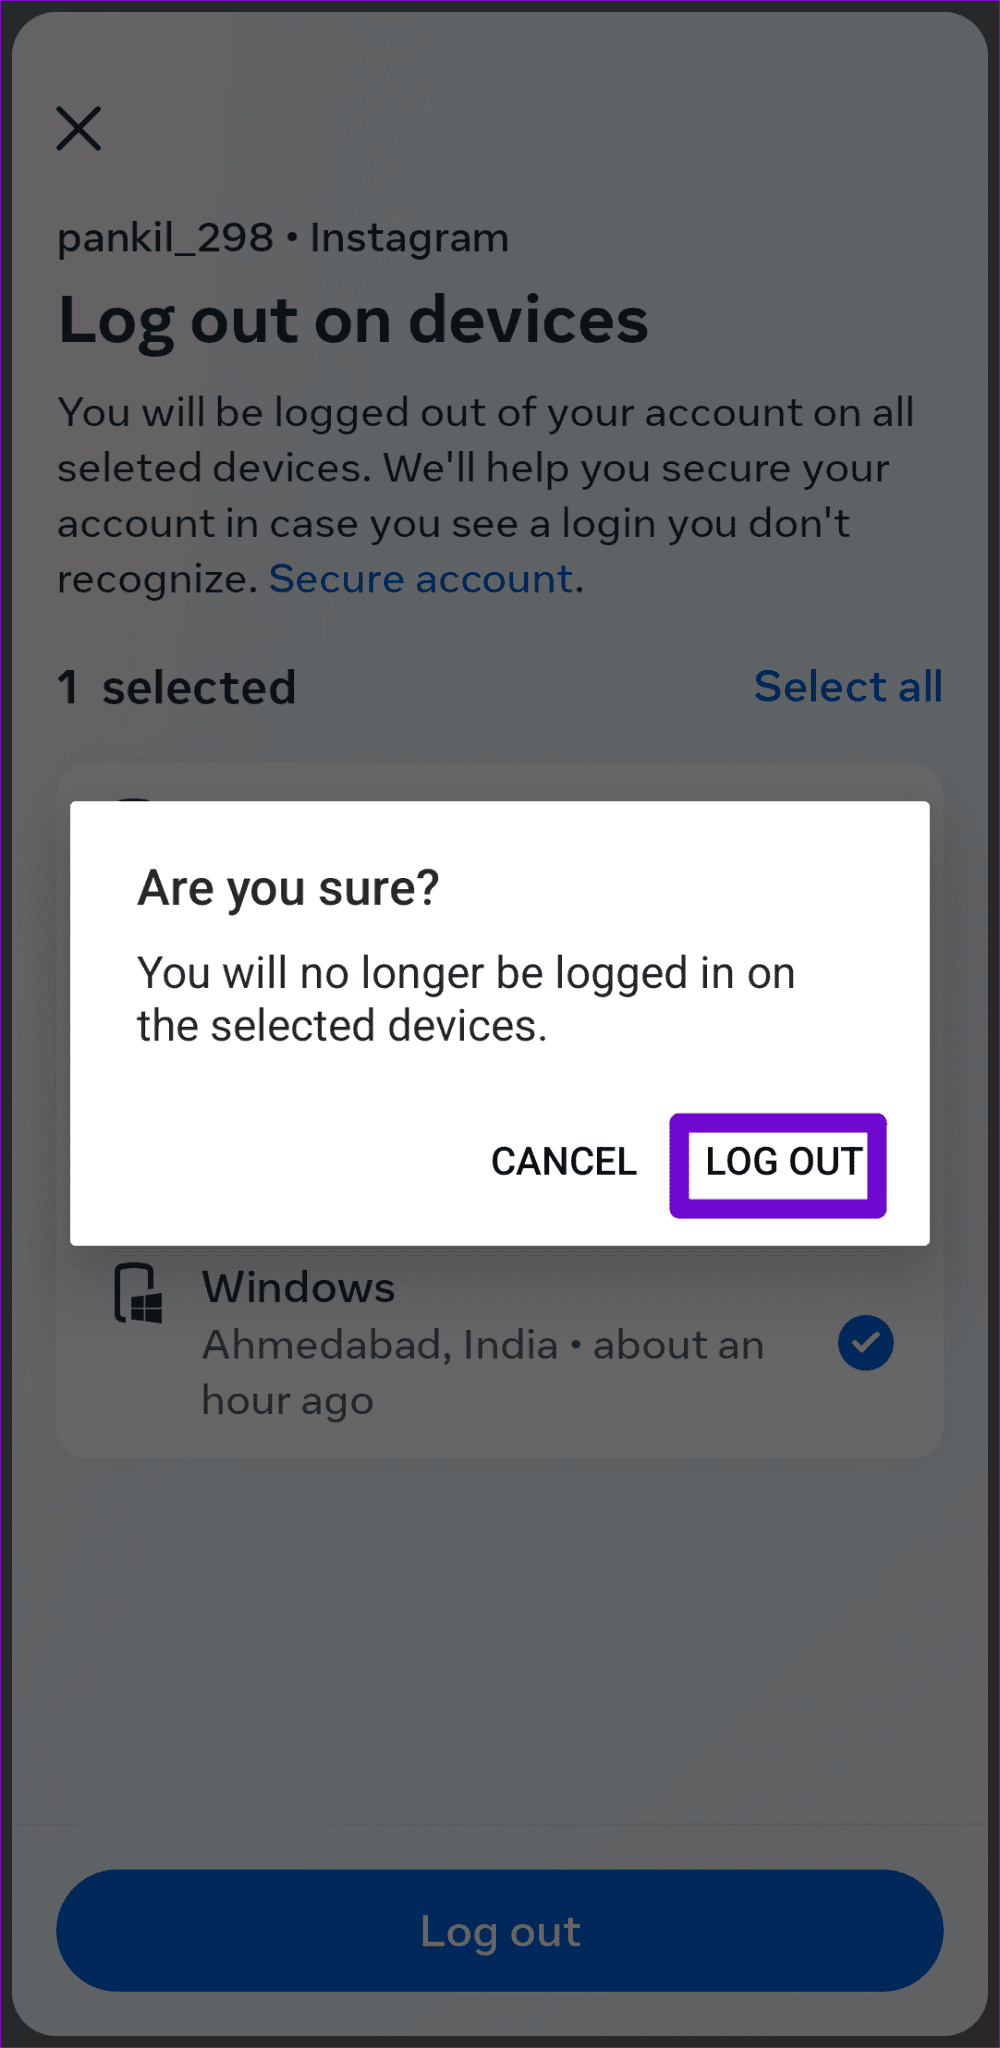Click the dialog text about selected devices
1000x2048 pixels.
(465, 997)
